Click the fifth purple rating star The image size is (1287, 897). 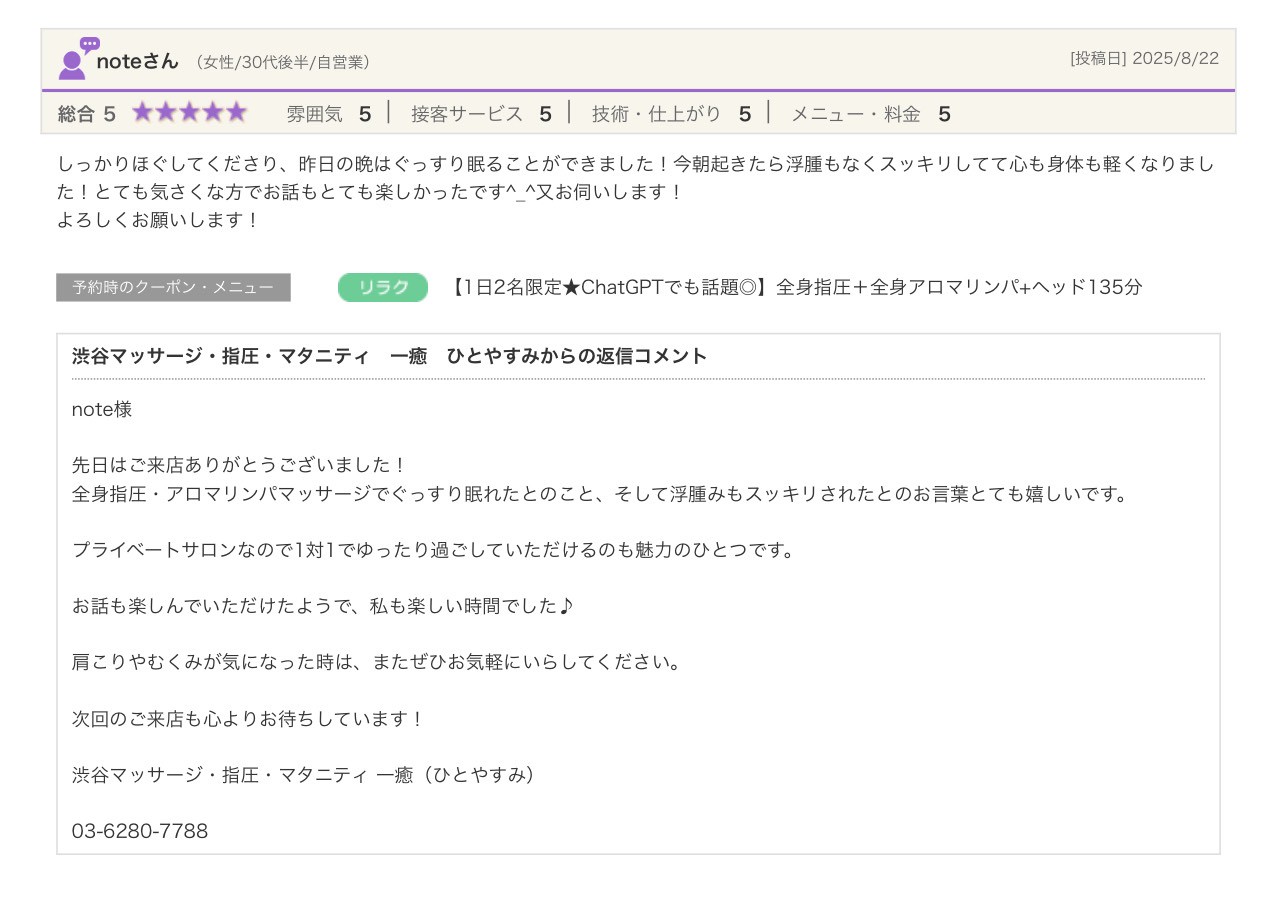pyautogui.click(x=236, y=113)
